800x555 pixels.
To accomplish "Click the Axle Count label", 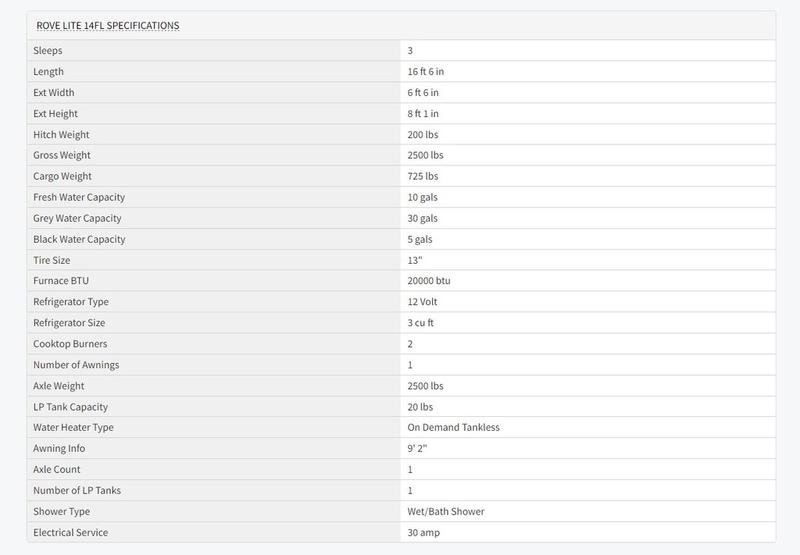I will coord(57,469).
